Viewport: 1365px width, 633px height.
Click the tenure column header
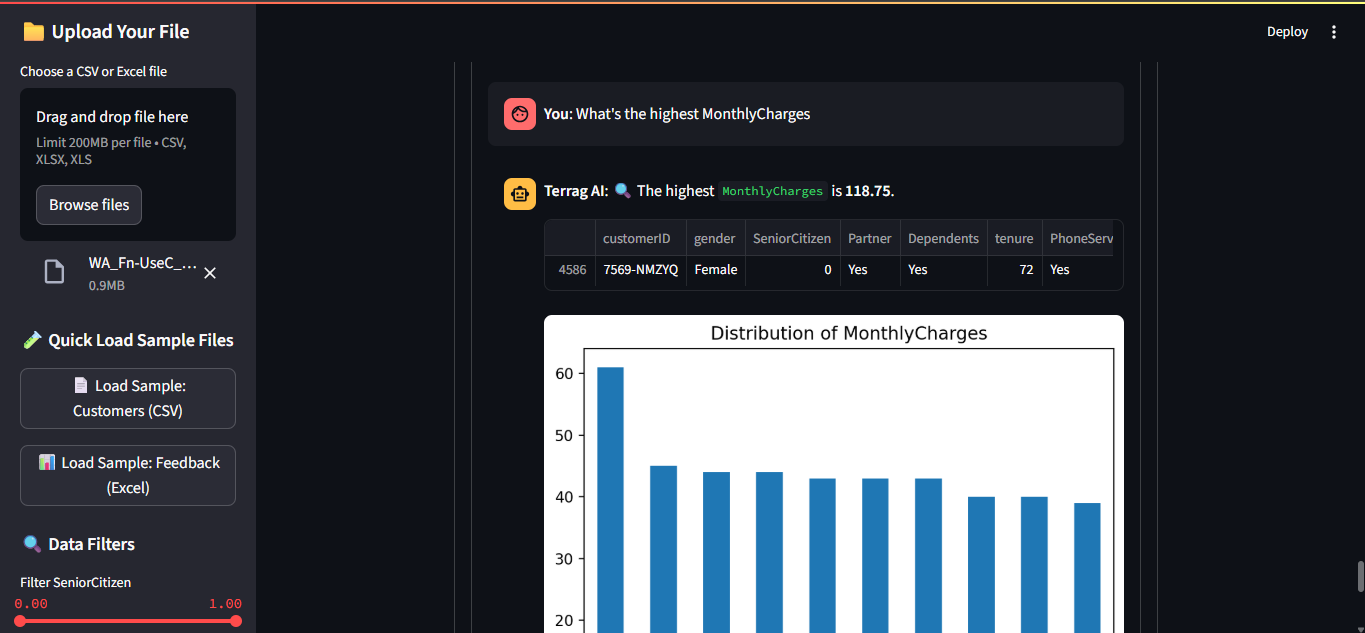tap(1013, 239)
